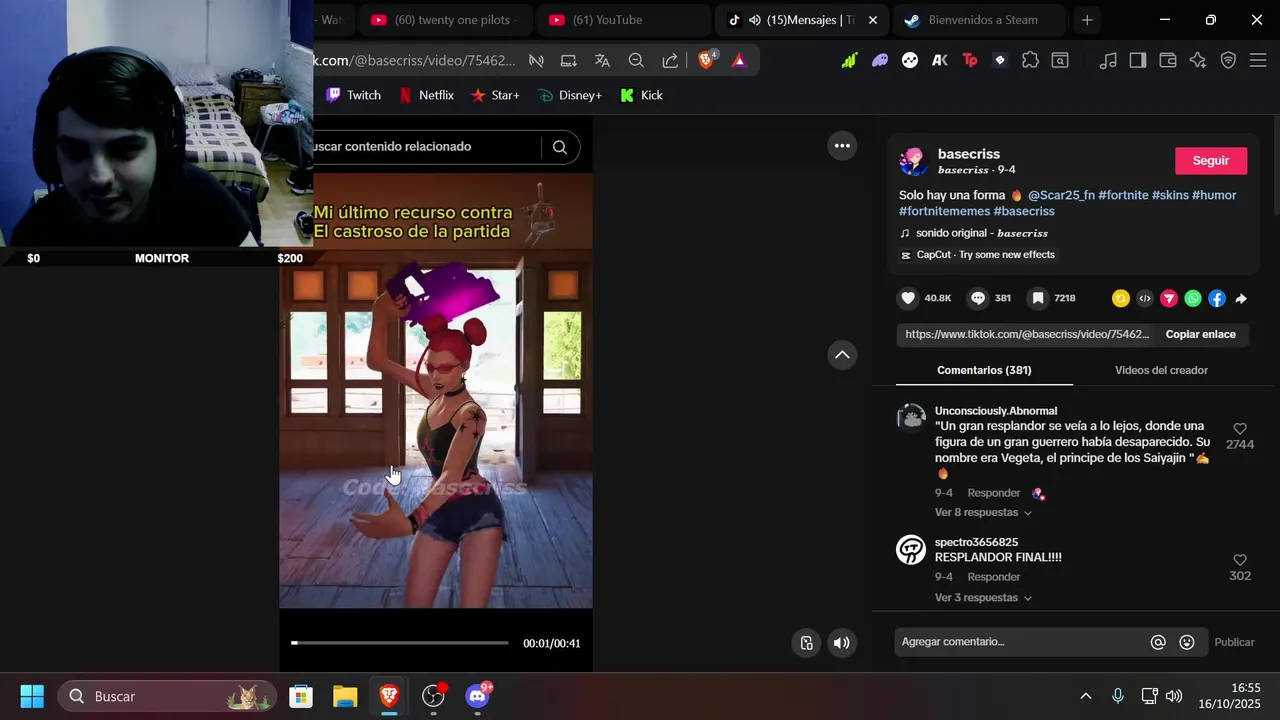1280x720 pixels.
Task: Click the comments panel scrollbar
Action: click(x=1276, y=170)
